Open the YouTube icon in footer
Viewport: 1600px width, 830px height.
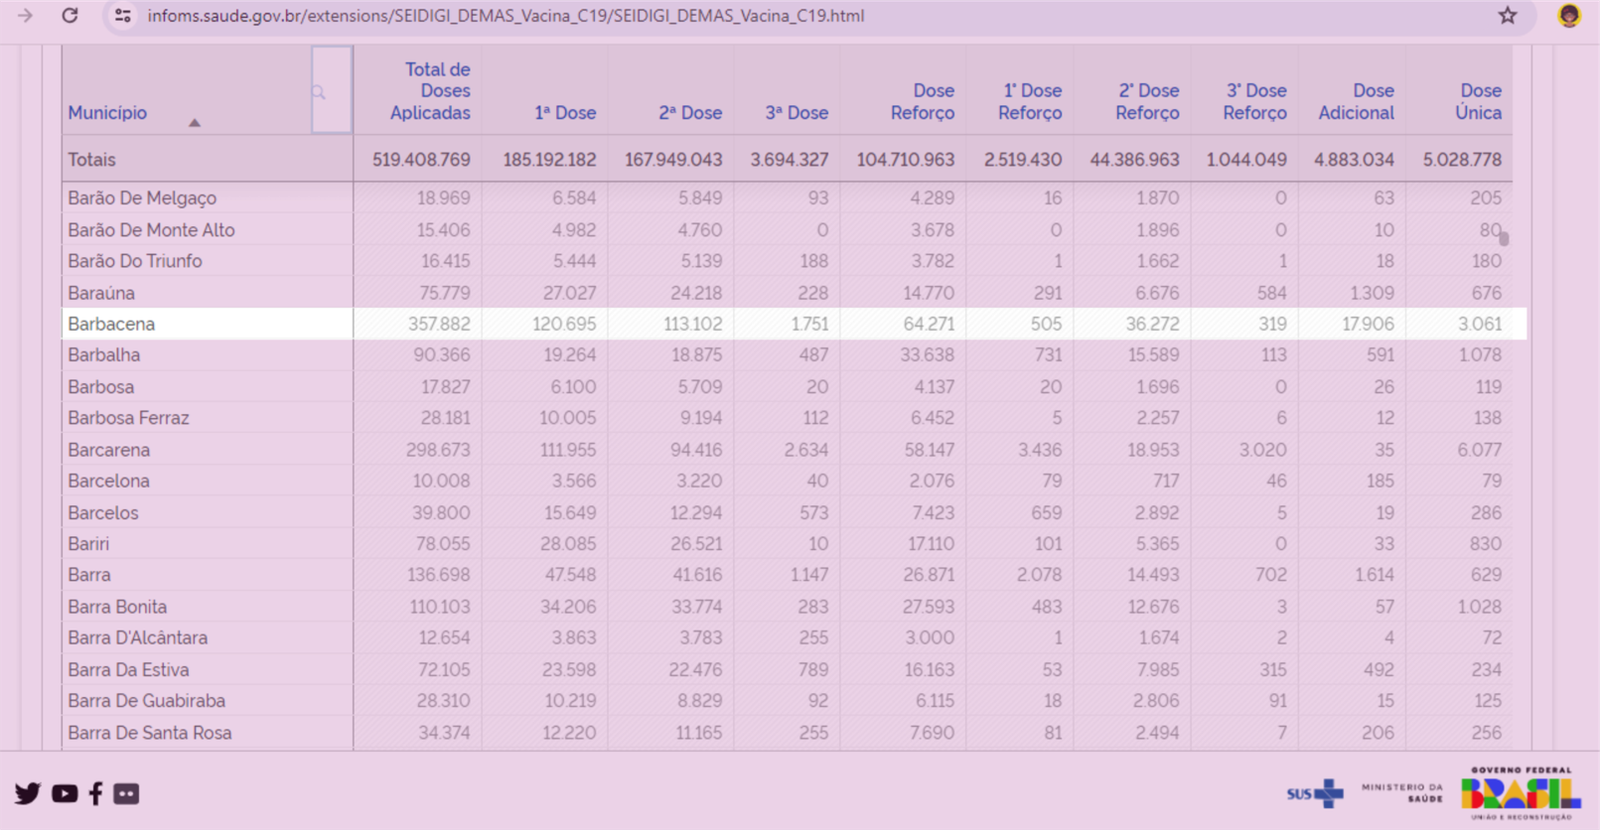[x=65, y=793]
